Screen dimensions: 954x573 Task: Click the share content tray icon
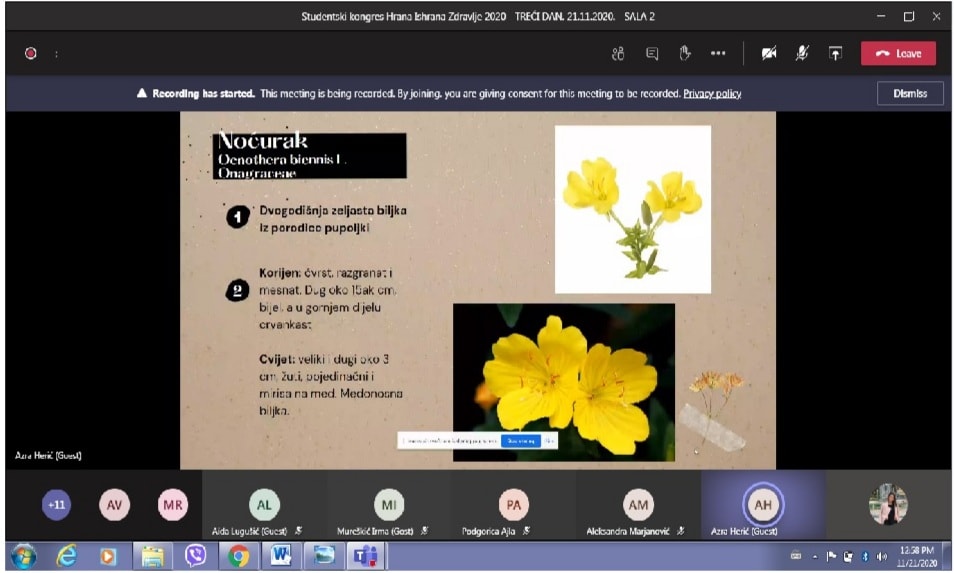tap(835, 54)
